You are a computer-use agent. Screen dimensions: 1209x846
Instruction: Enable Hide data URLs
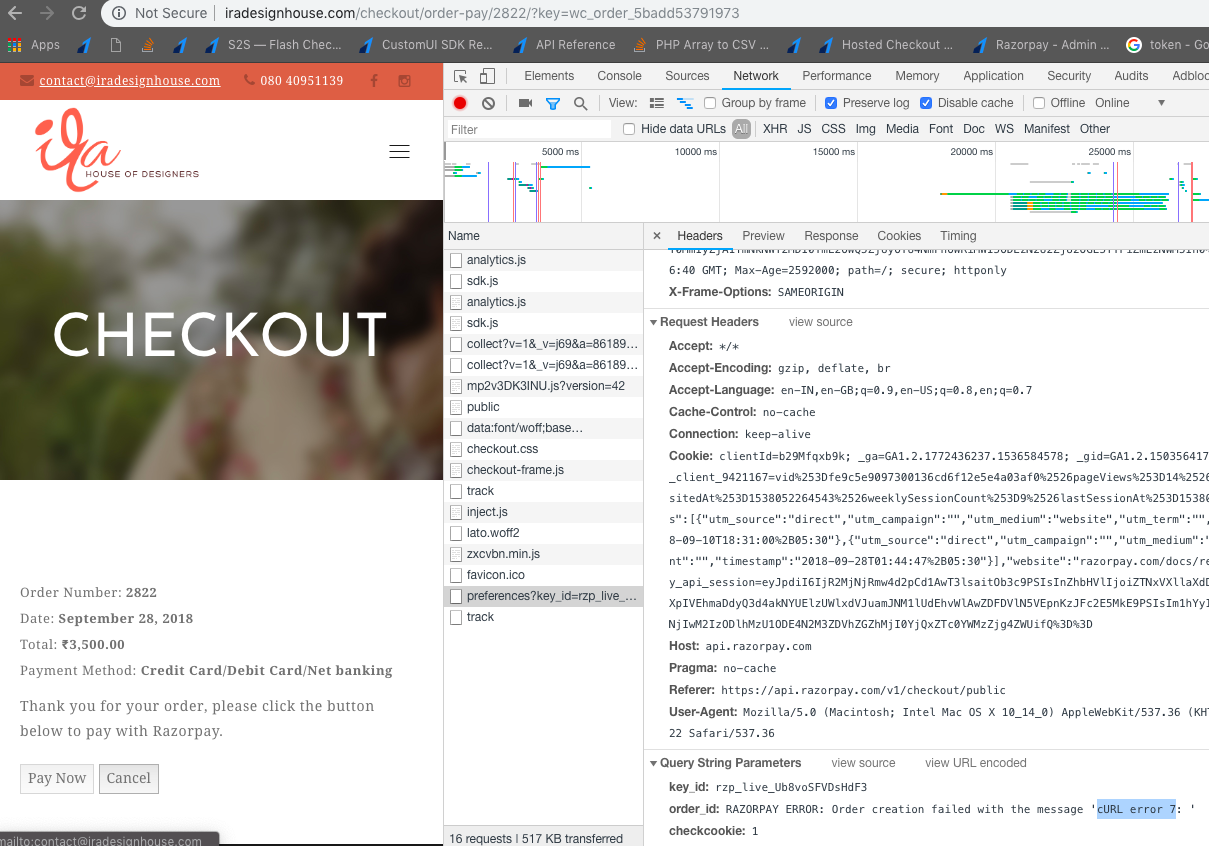click(628, 128)
